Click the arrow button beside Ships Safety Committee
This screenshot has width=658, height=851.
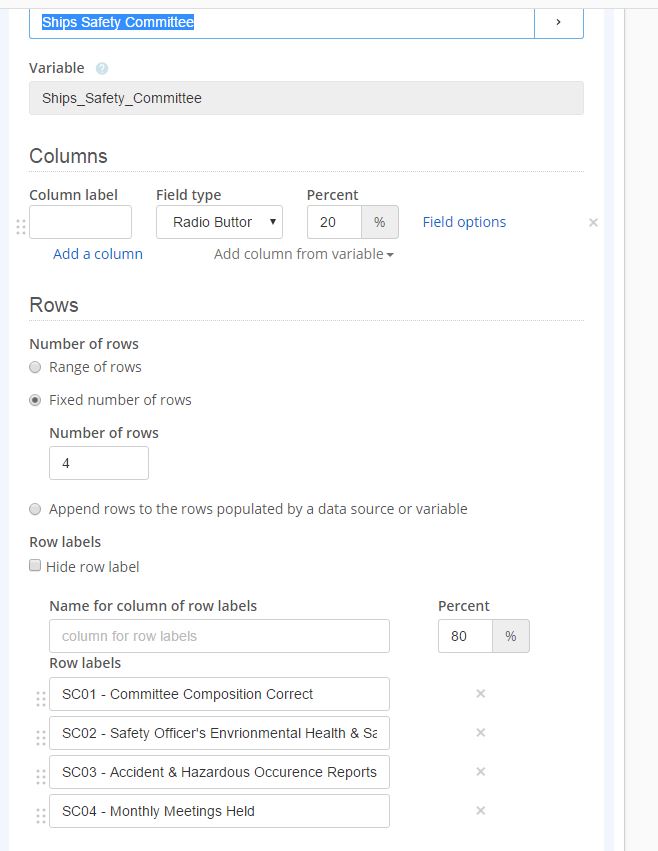click(558, 22)
